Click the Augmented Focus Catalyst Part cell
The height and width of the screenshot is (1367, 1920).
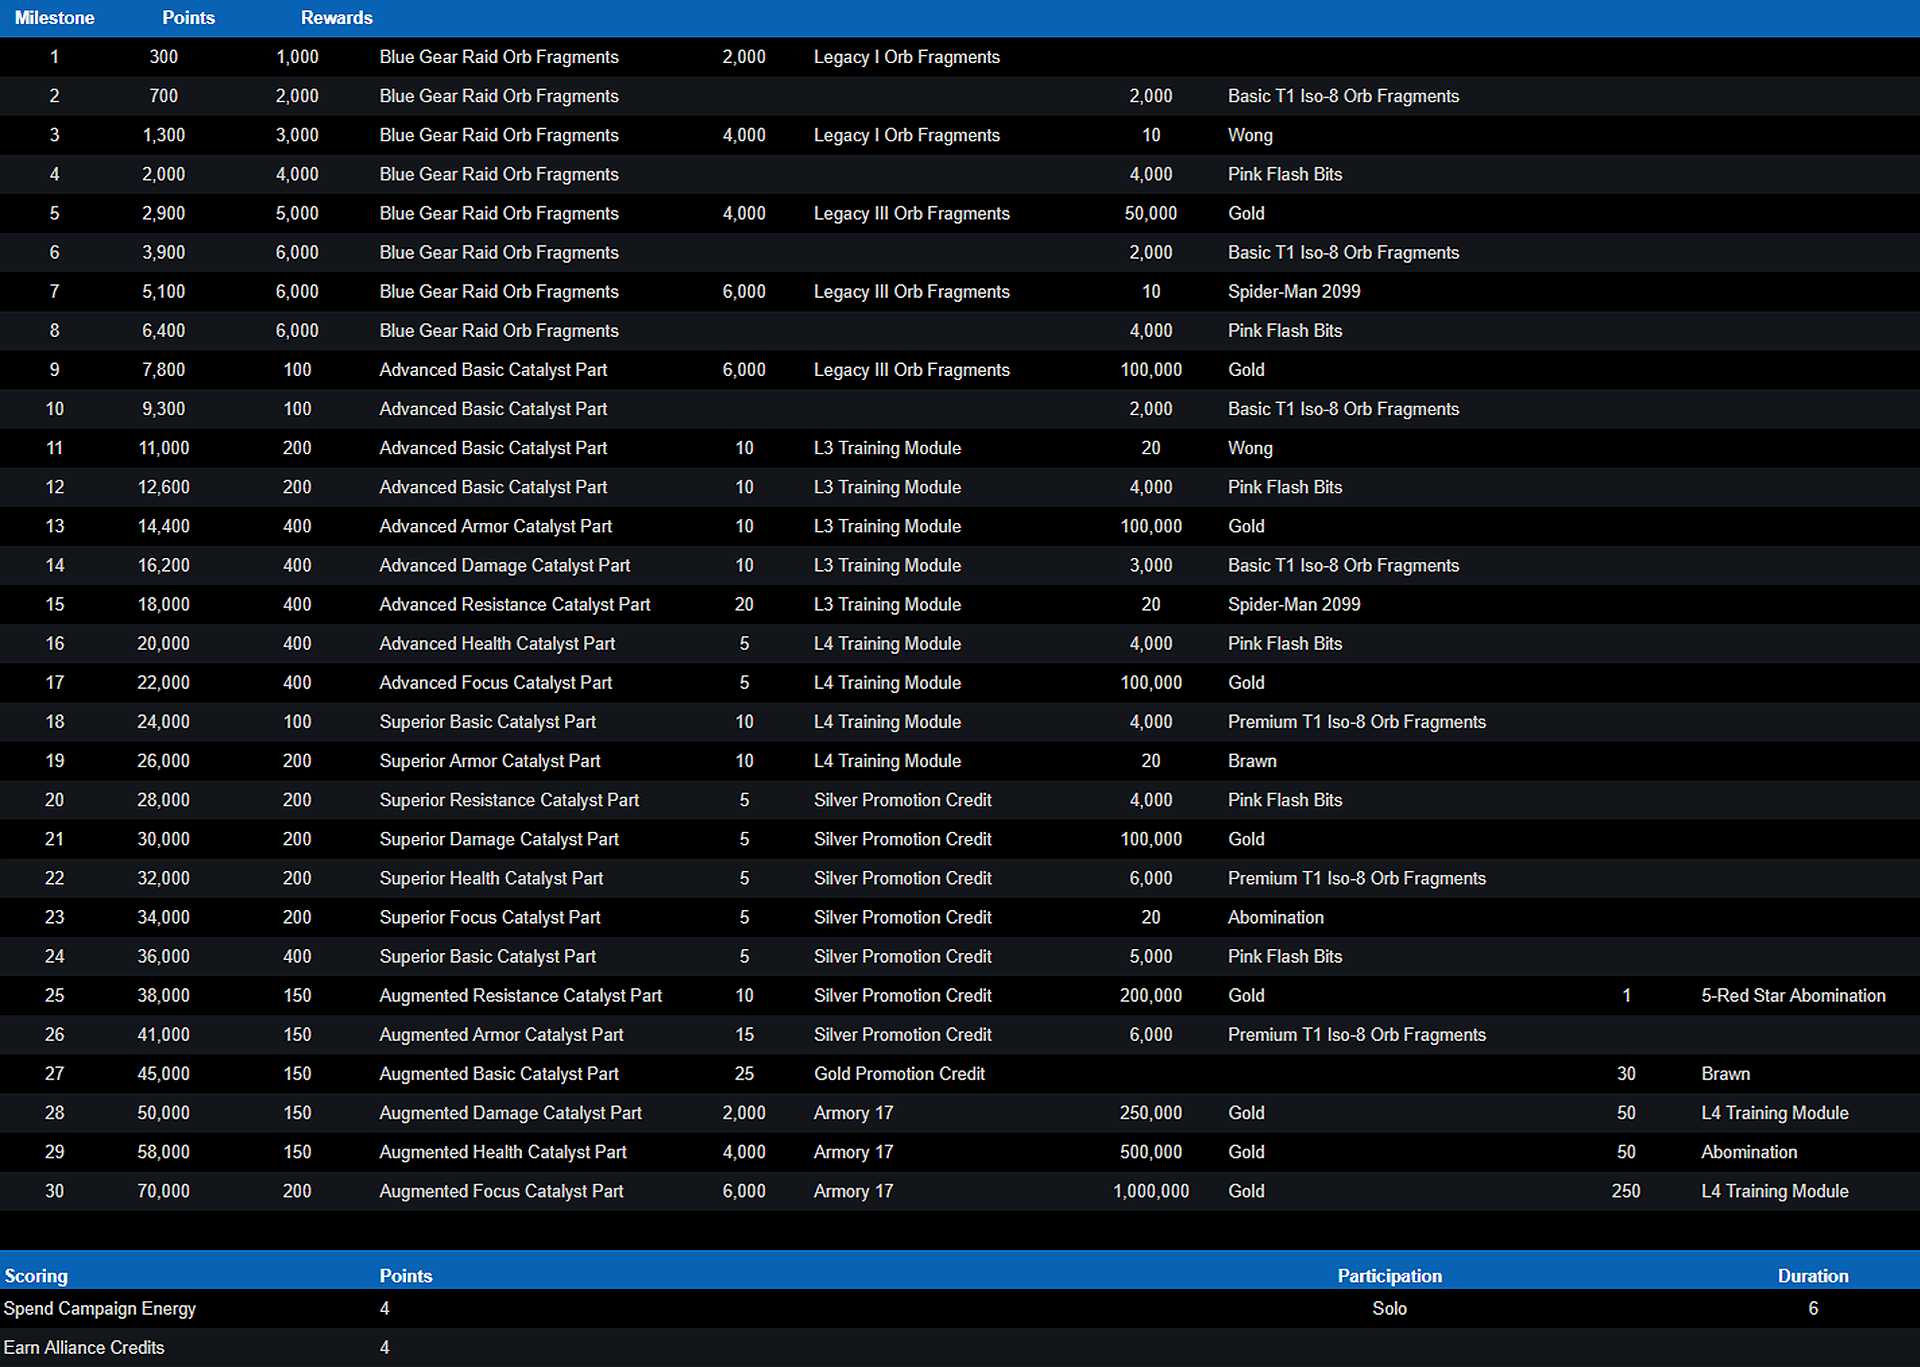[501, 1191]
